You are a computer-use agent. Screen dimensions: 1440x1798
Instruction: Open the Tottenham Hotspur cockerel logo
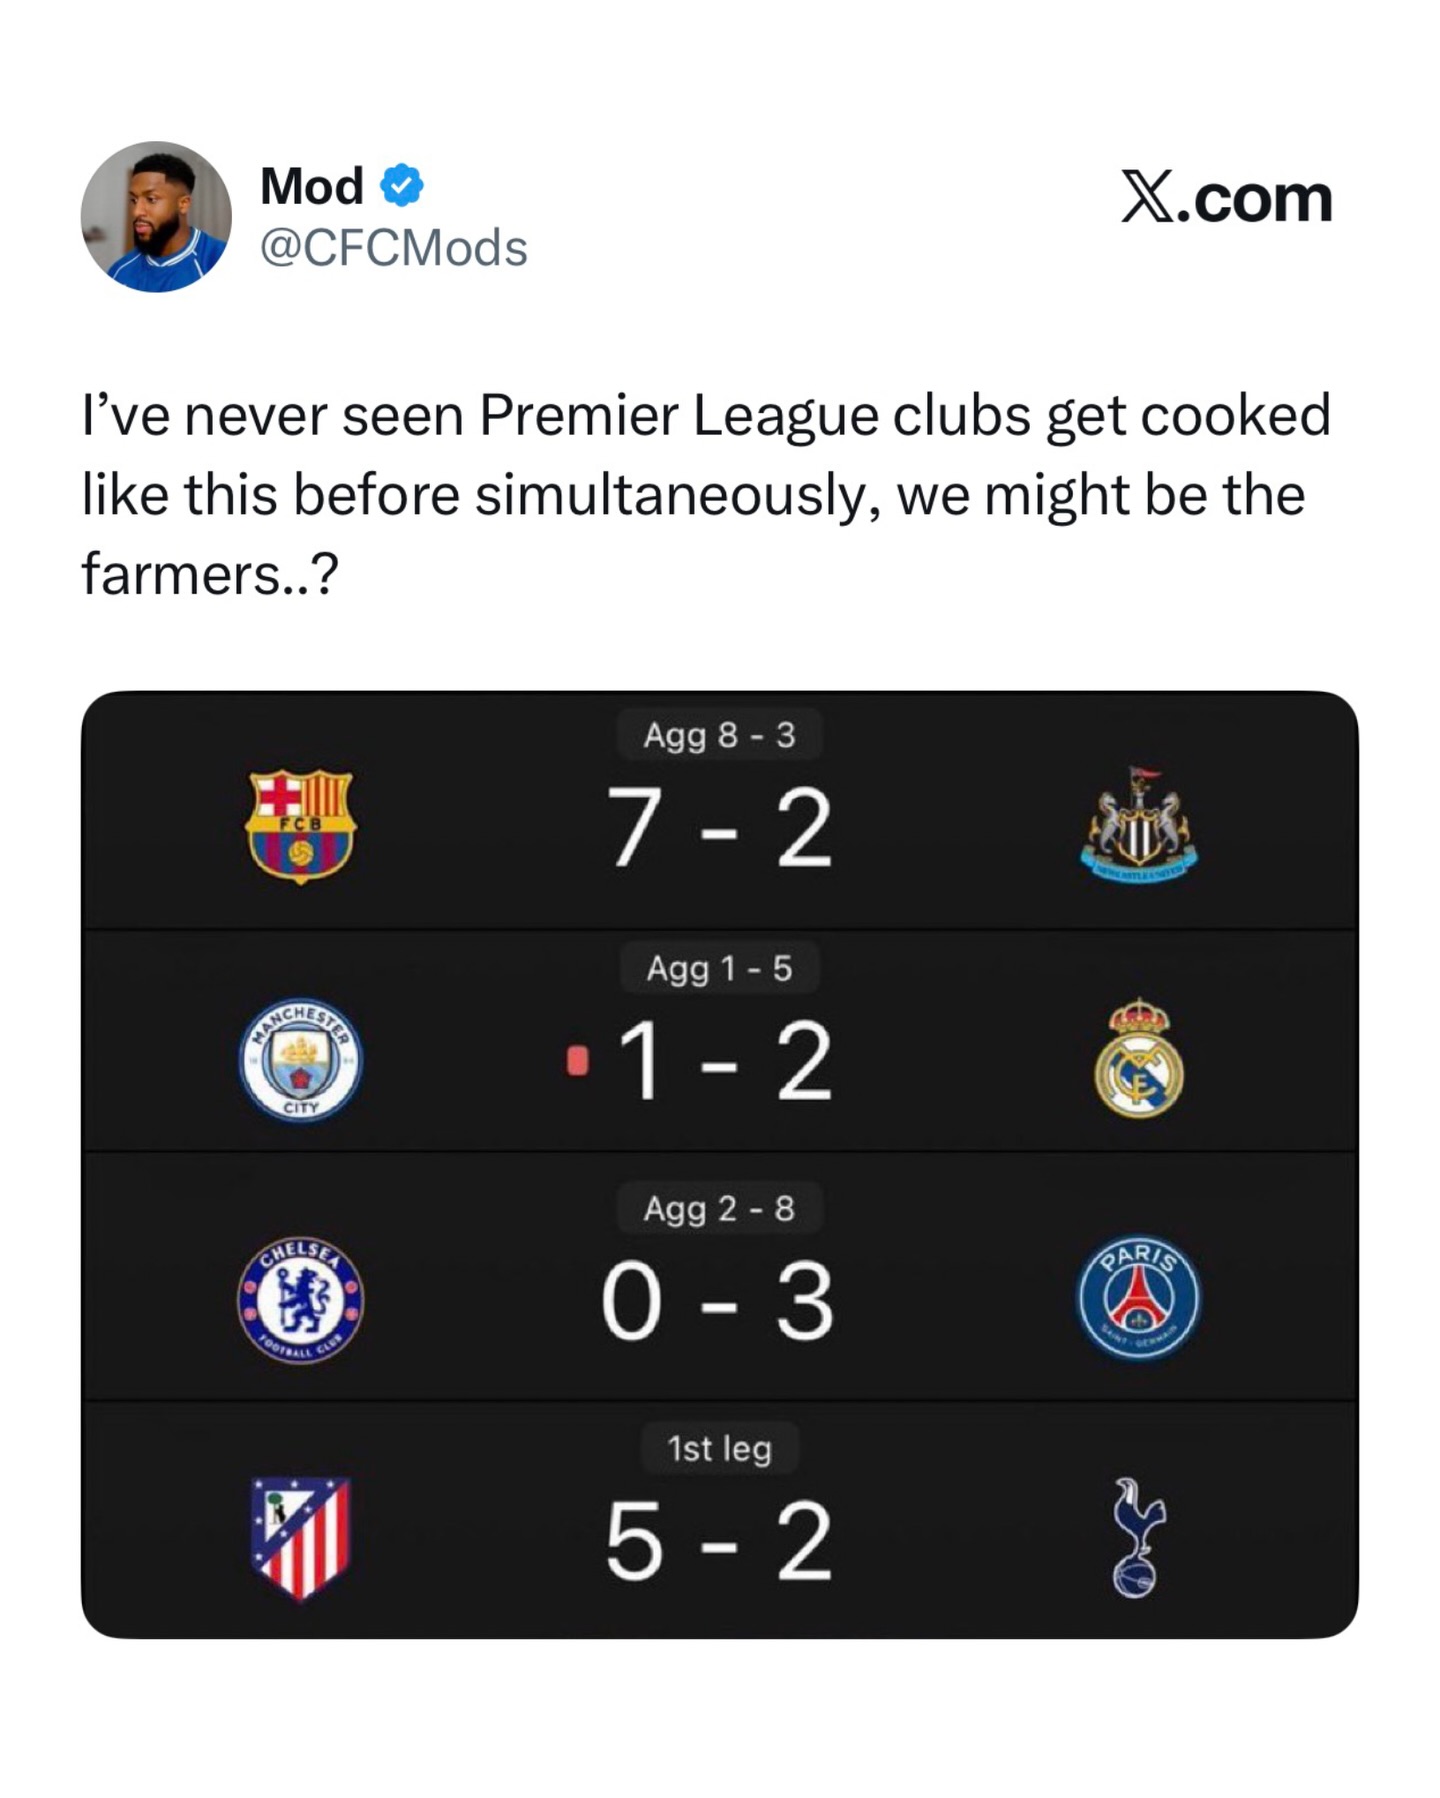point(1138,1538)
